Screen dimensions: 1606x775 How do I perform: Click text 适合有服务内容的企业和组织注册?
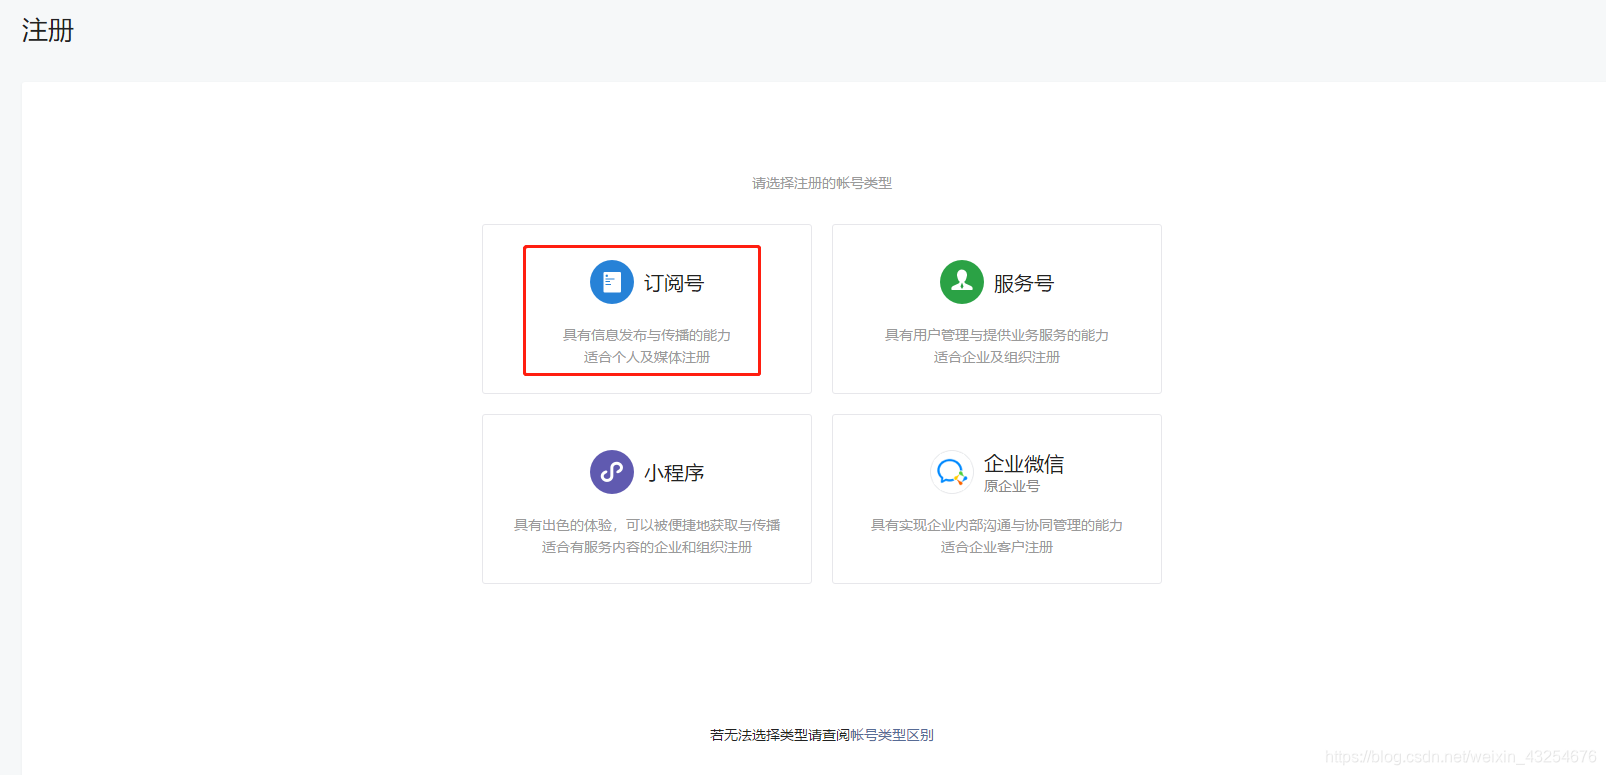(647, 547)
